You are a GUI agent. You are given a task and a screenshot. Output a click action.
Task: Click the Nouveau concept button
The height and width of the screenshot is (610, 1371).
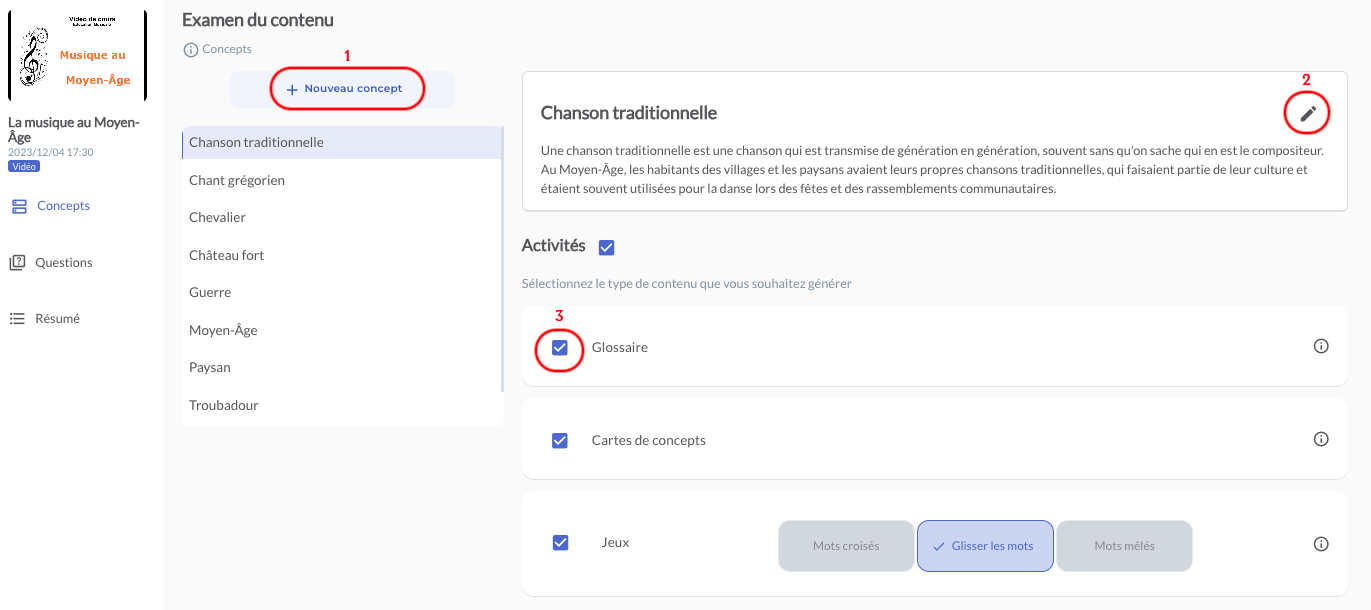[x=343, y=89]
